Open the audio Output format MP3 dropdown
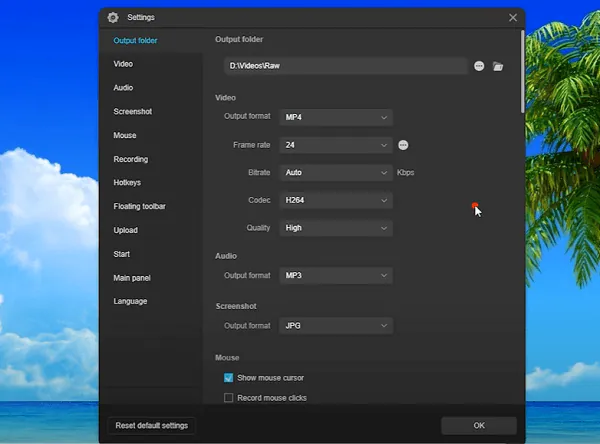The image size is (600, 444). 336,275
